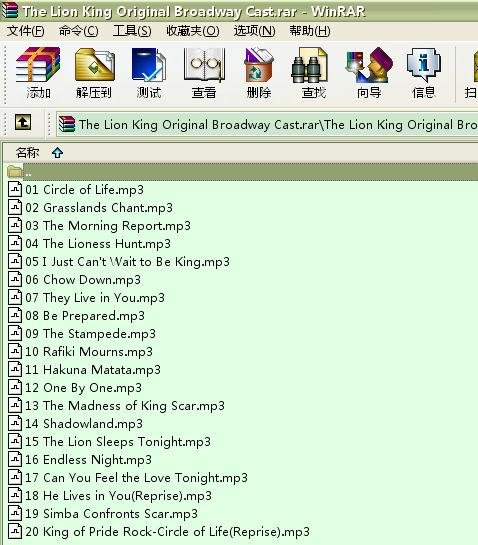Run the Test (测试) archive tool
This screenshot has width=478, height=545.
[149, 73]
